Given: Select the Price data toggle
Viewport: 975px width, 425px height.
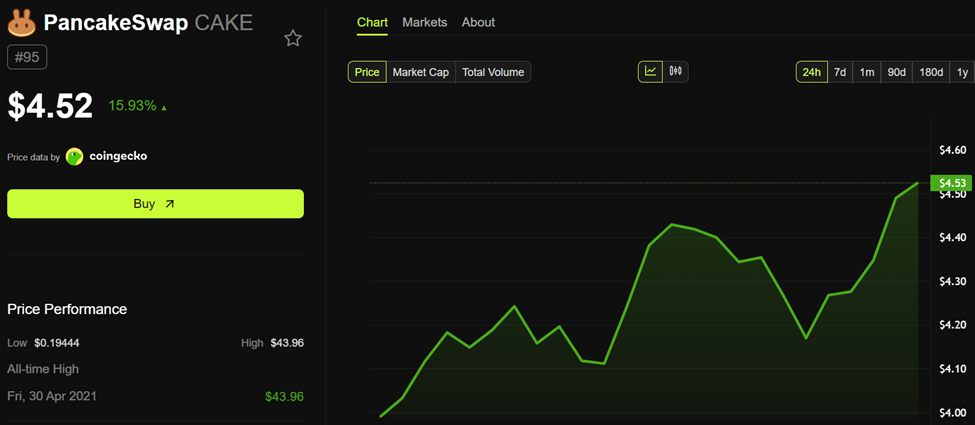Looking at the screenshot, I should (367, 72).
